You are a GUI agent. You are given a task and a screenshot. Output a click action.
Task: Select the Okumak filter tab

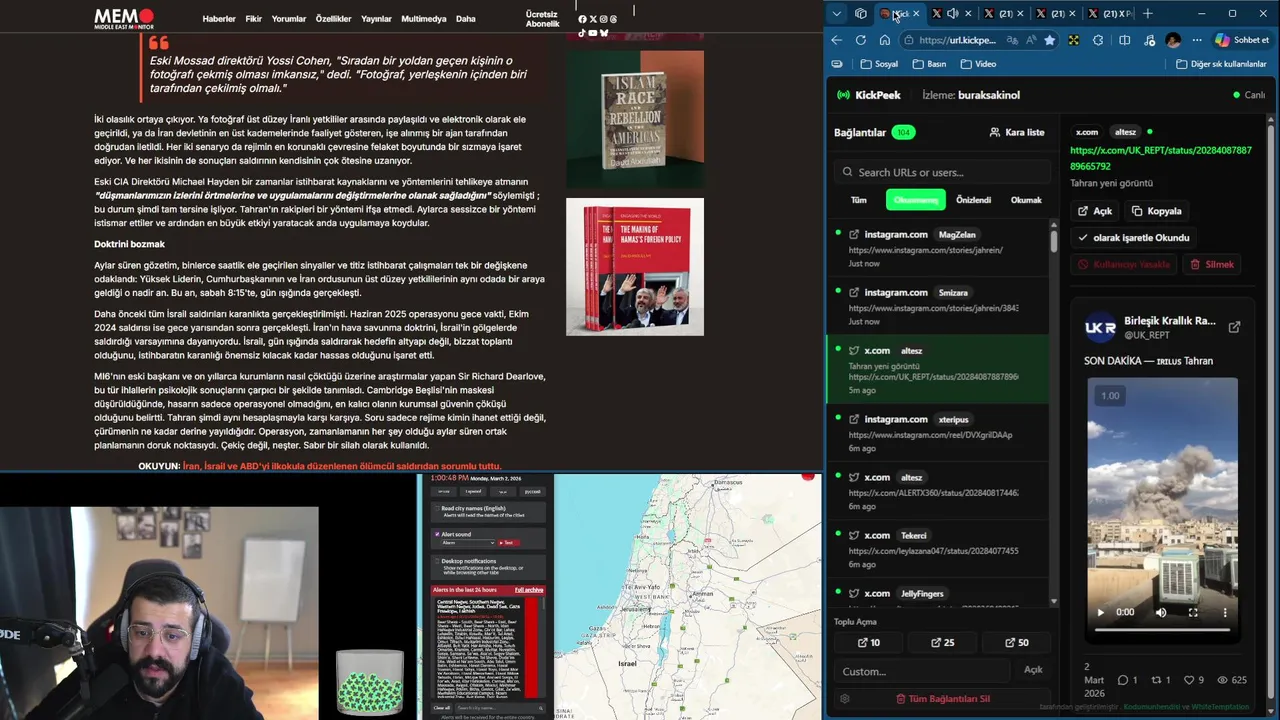(x=1026, y=200)
